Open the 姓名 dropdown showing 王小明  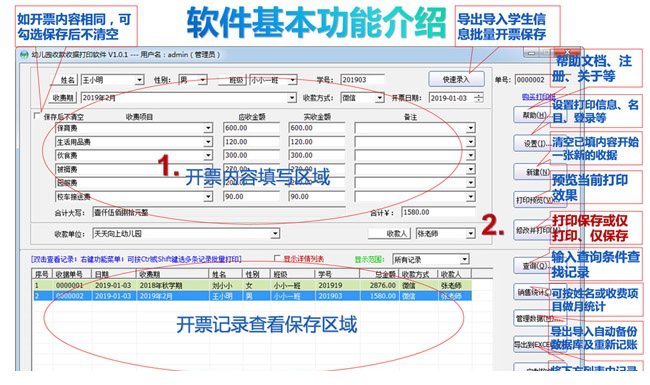(x=140, y=80)
